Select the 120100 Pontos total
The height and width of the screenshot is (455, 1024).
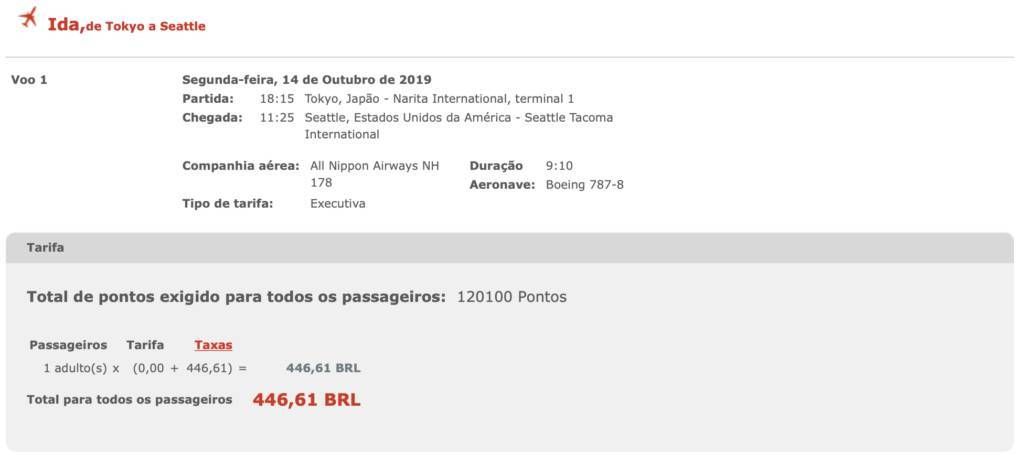[512, 297]
